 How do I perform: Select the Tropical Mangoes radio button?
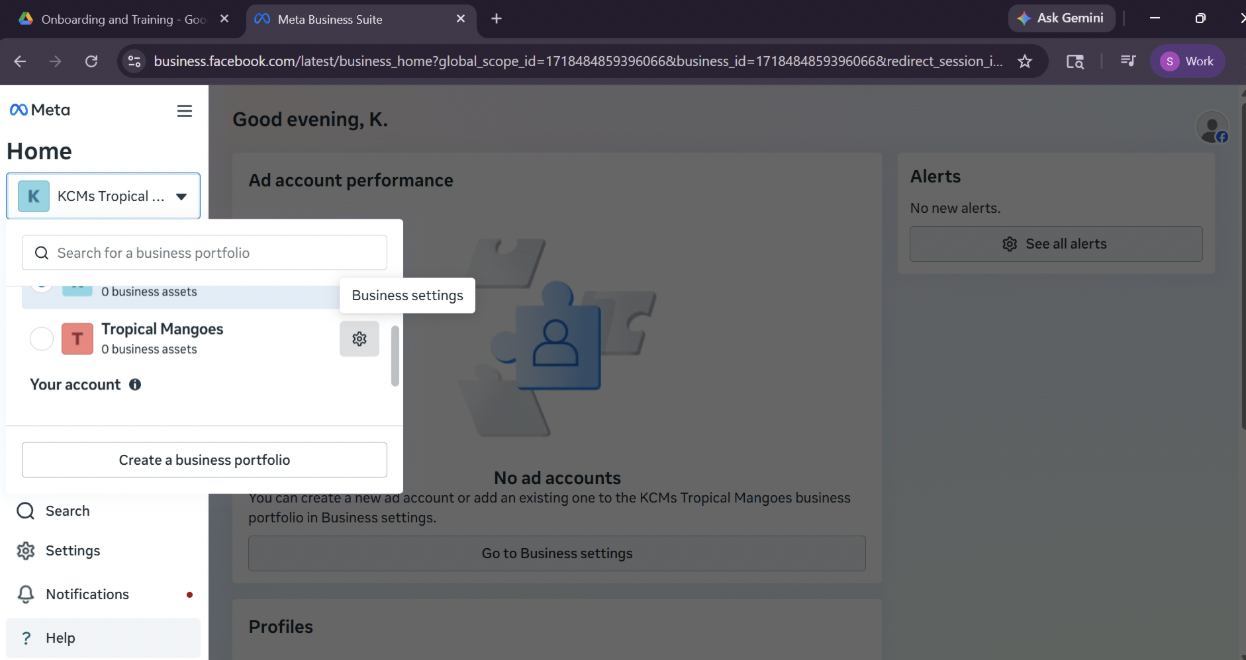[41, 339]
